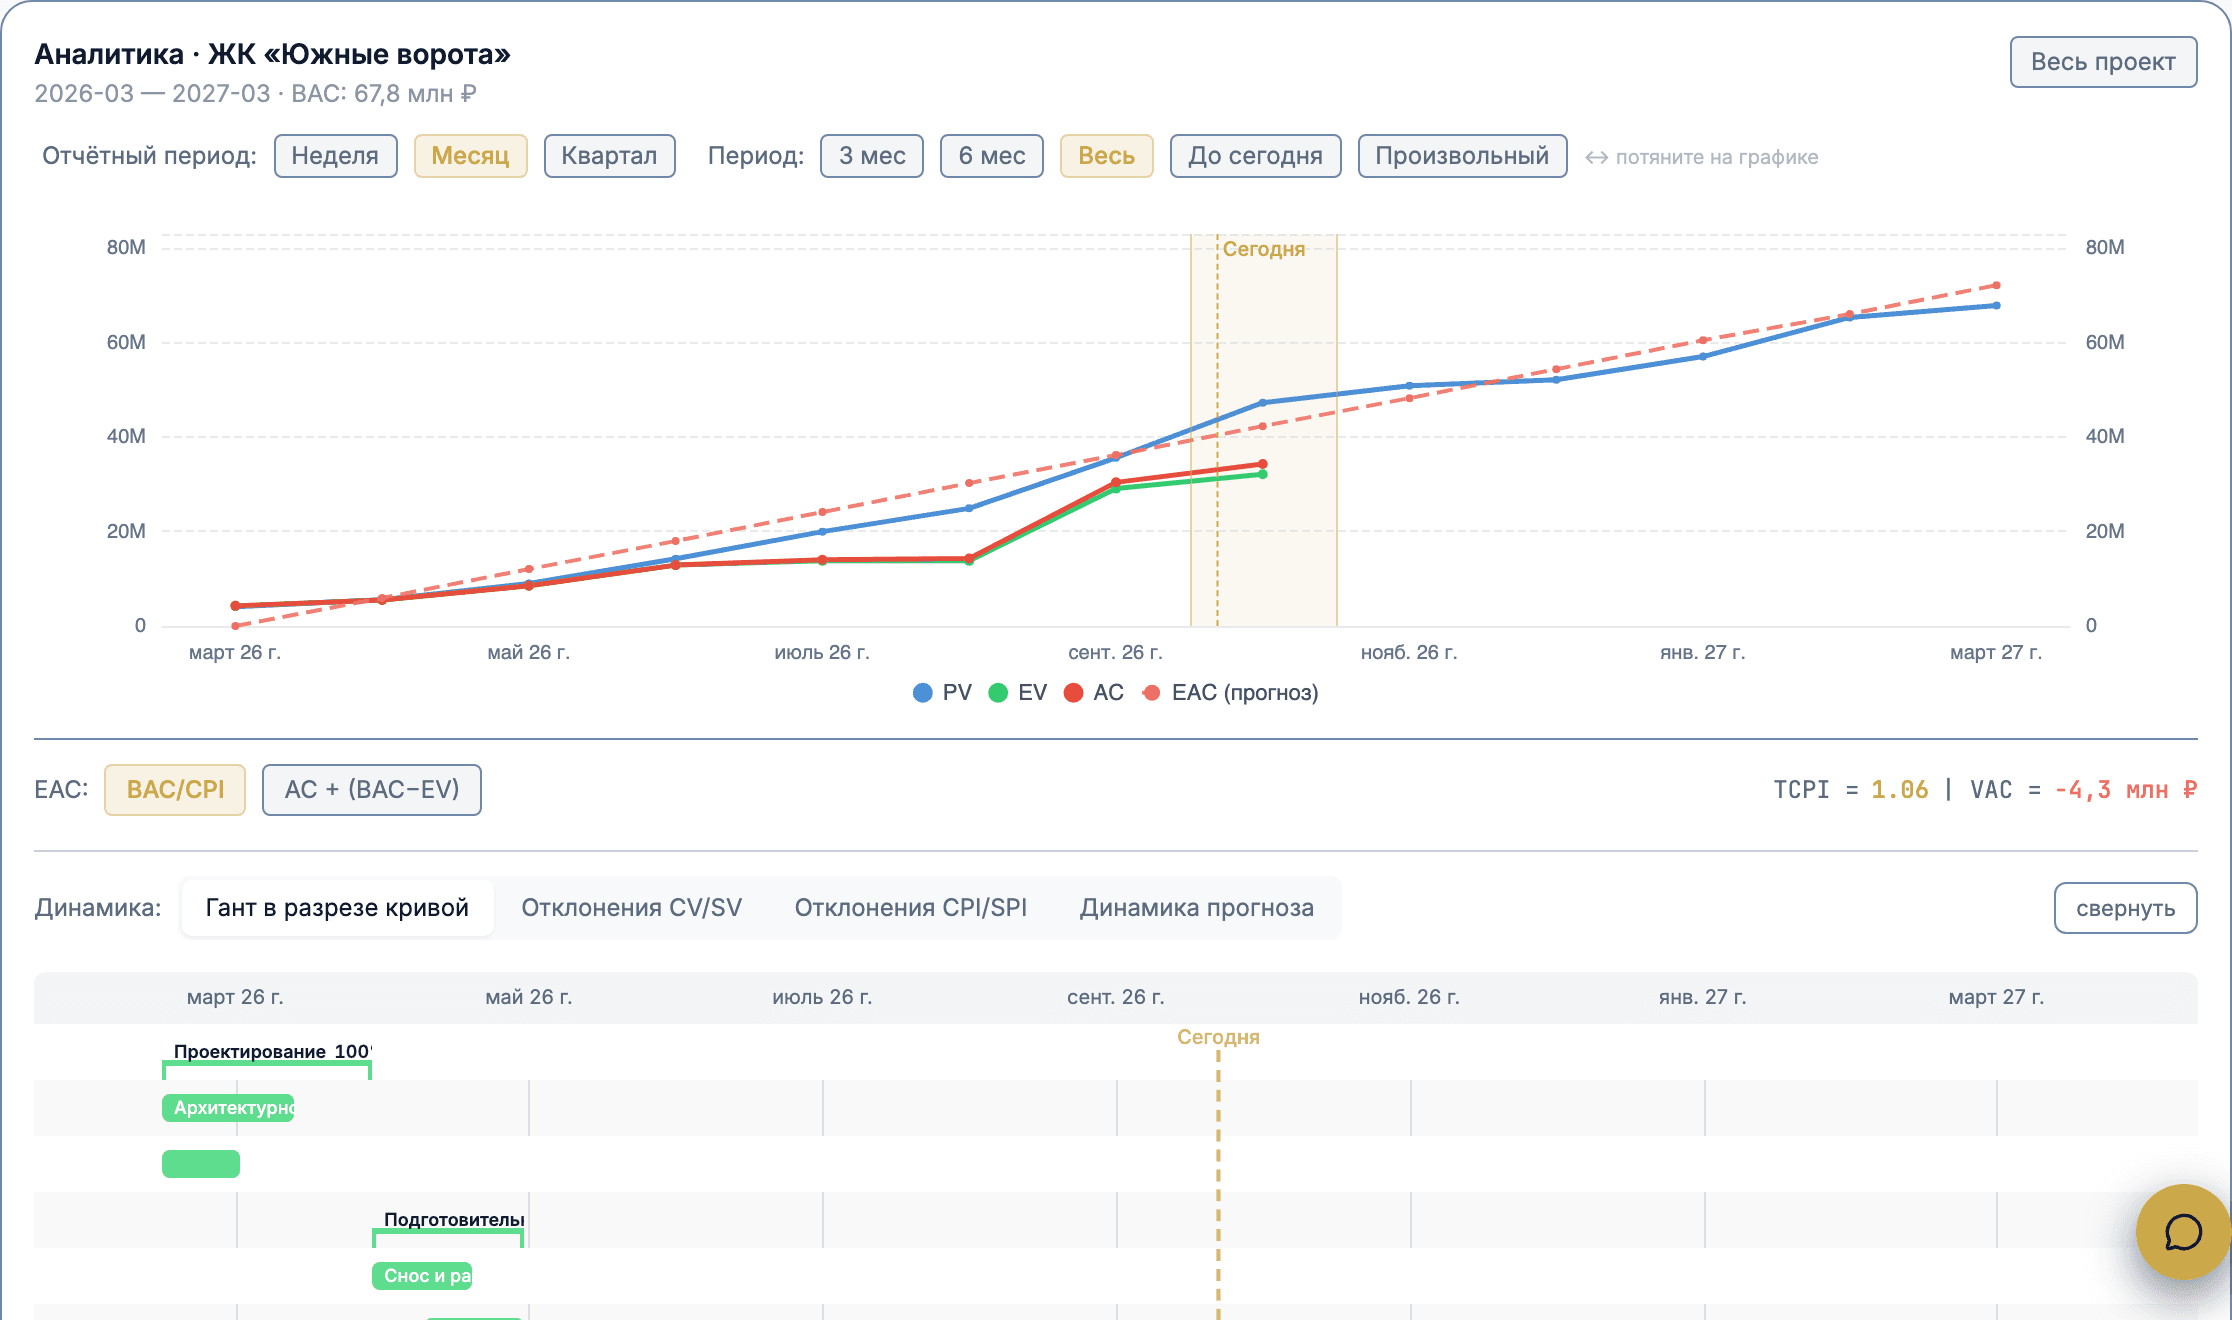Set period to Весь
Image resolution: width=2232 pixels, height=1320 pixels.
pos(1106,156)
